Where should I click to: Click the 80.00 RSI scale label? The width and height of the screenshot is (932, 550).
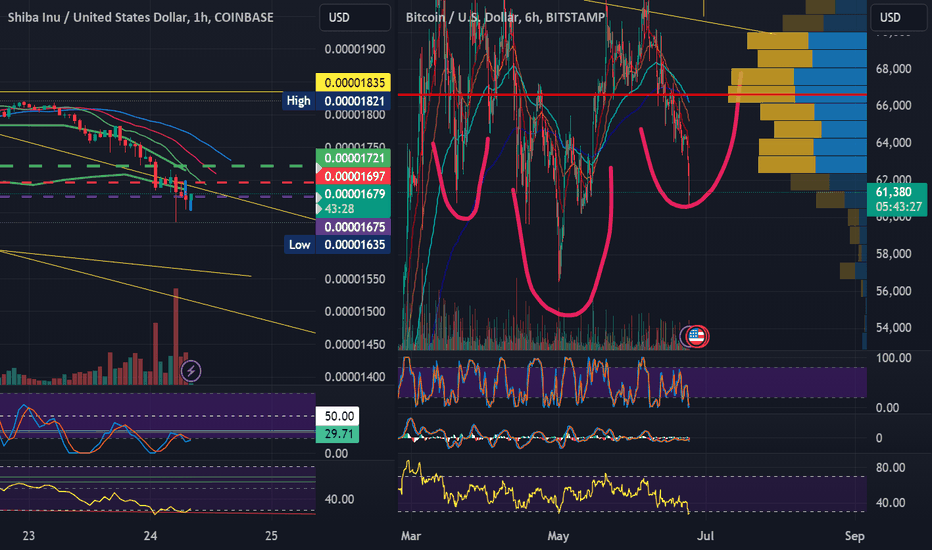click(x=890, y=467)
